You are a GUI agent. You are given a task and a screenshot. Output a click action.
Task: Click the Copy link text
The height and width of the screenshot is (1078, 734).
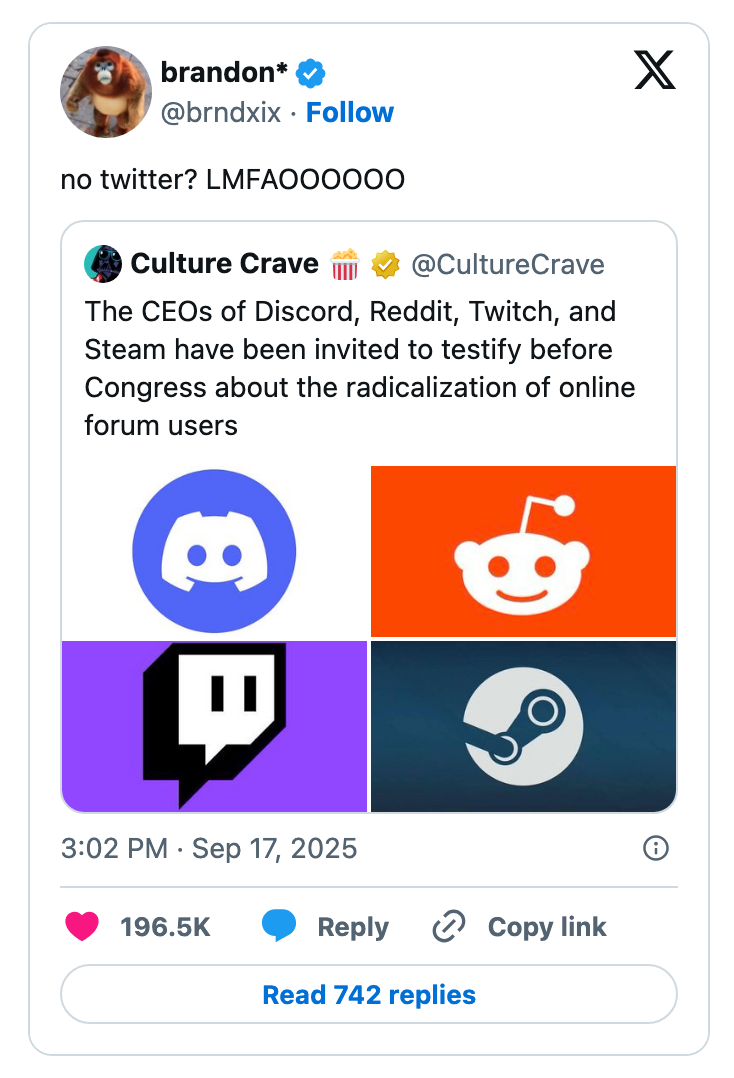pyautogui.click(x=547, y=927)
